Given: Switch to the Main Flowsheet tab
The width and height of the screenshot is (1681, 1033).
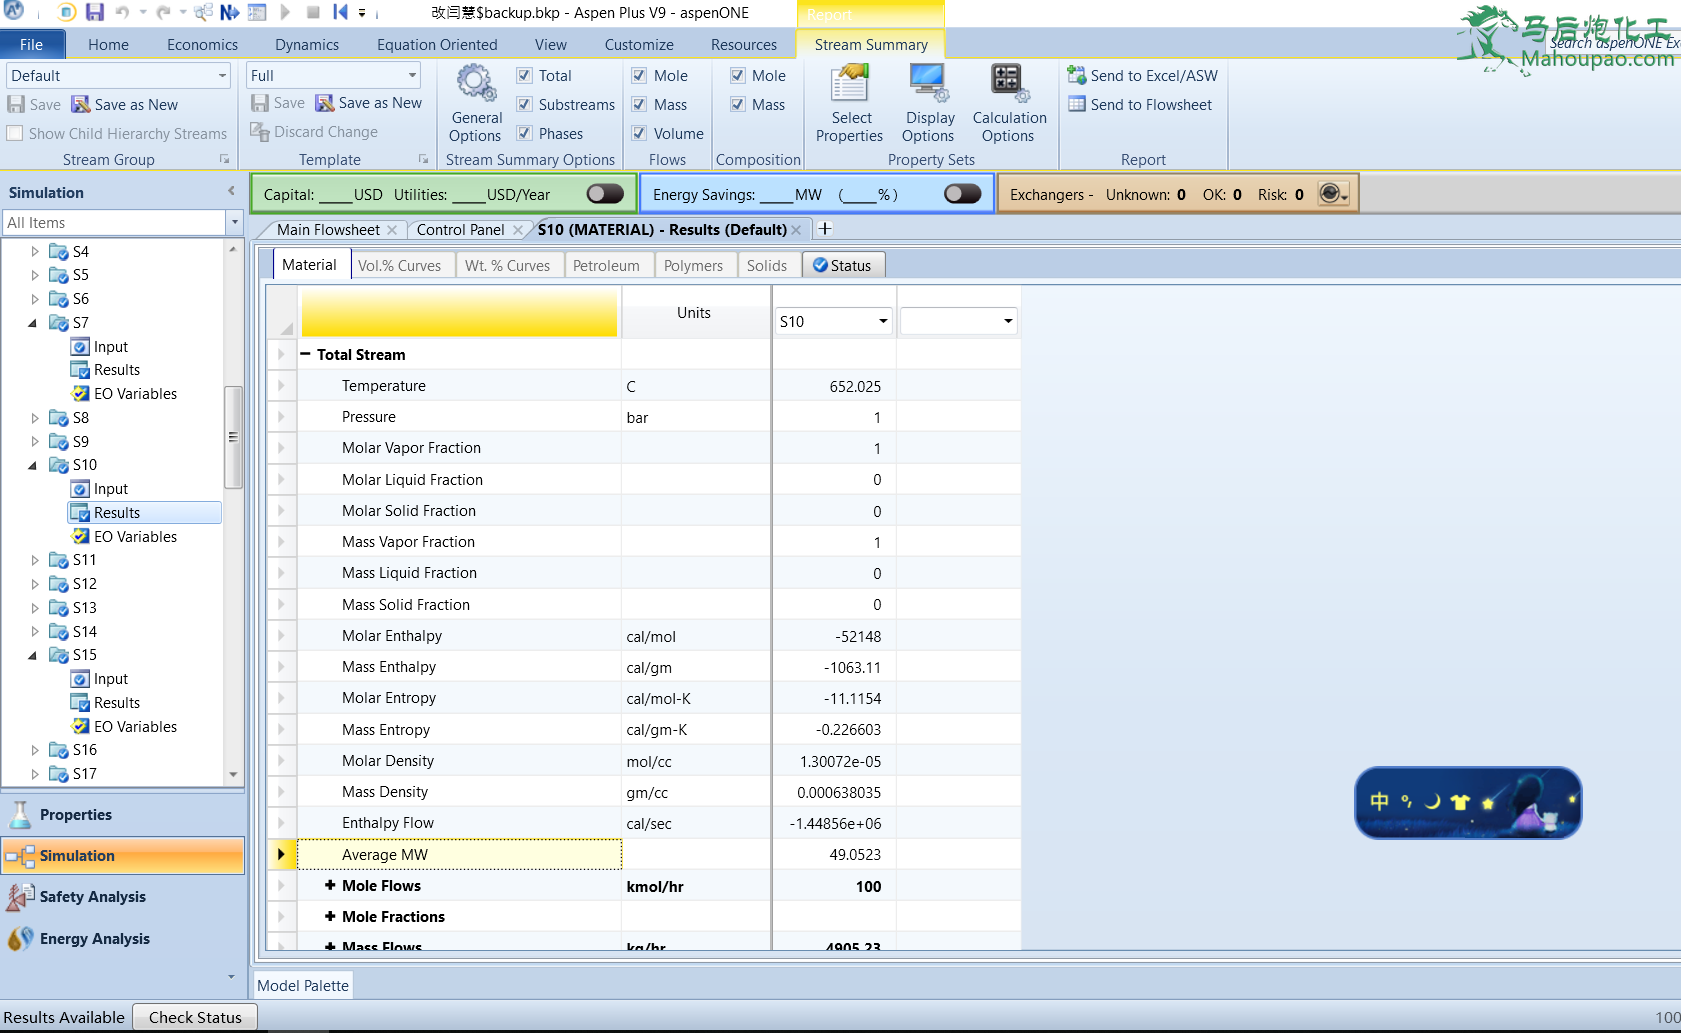Looking at the screenshot, I should coord(328,229).
